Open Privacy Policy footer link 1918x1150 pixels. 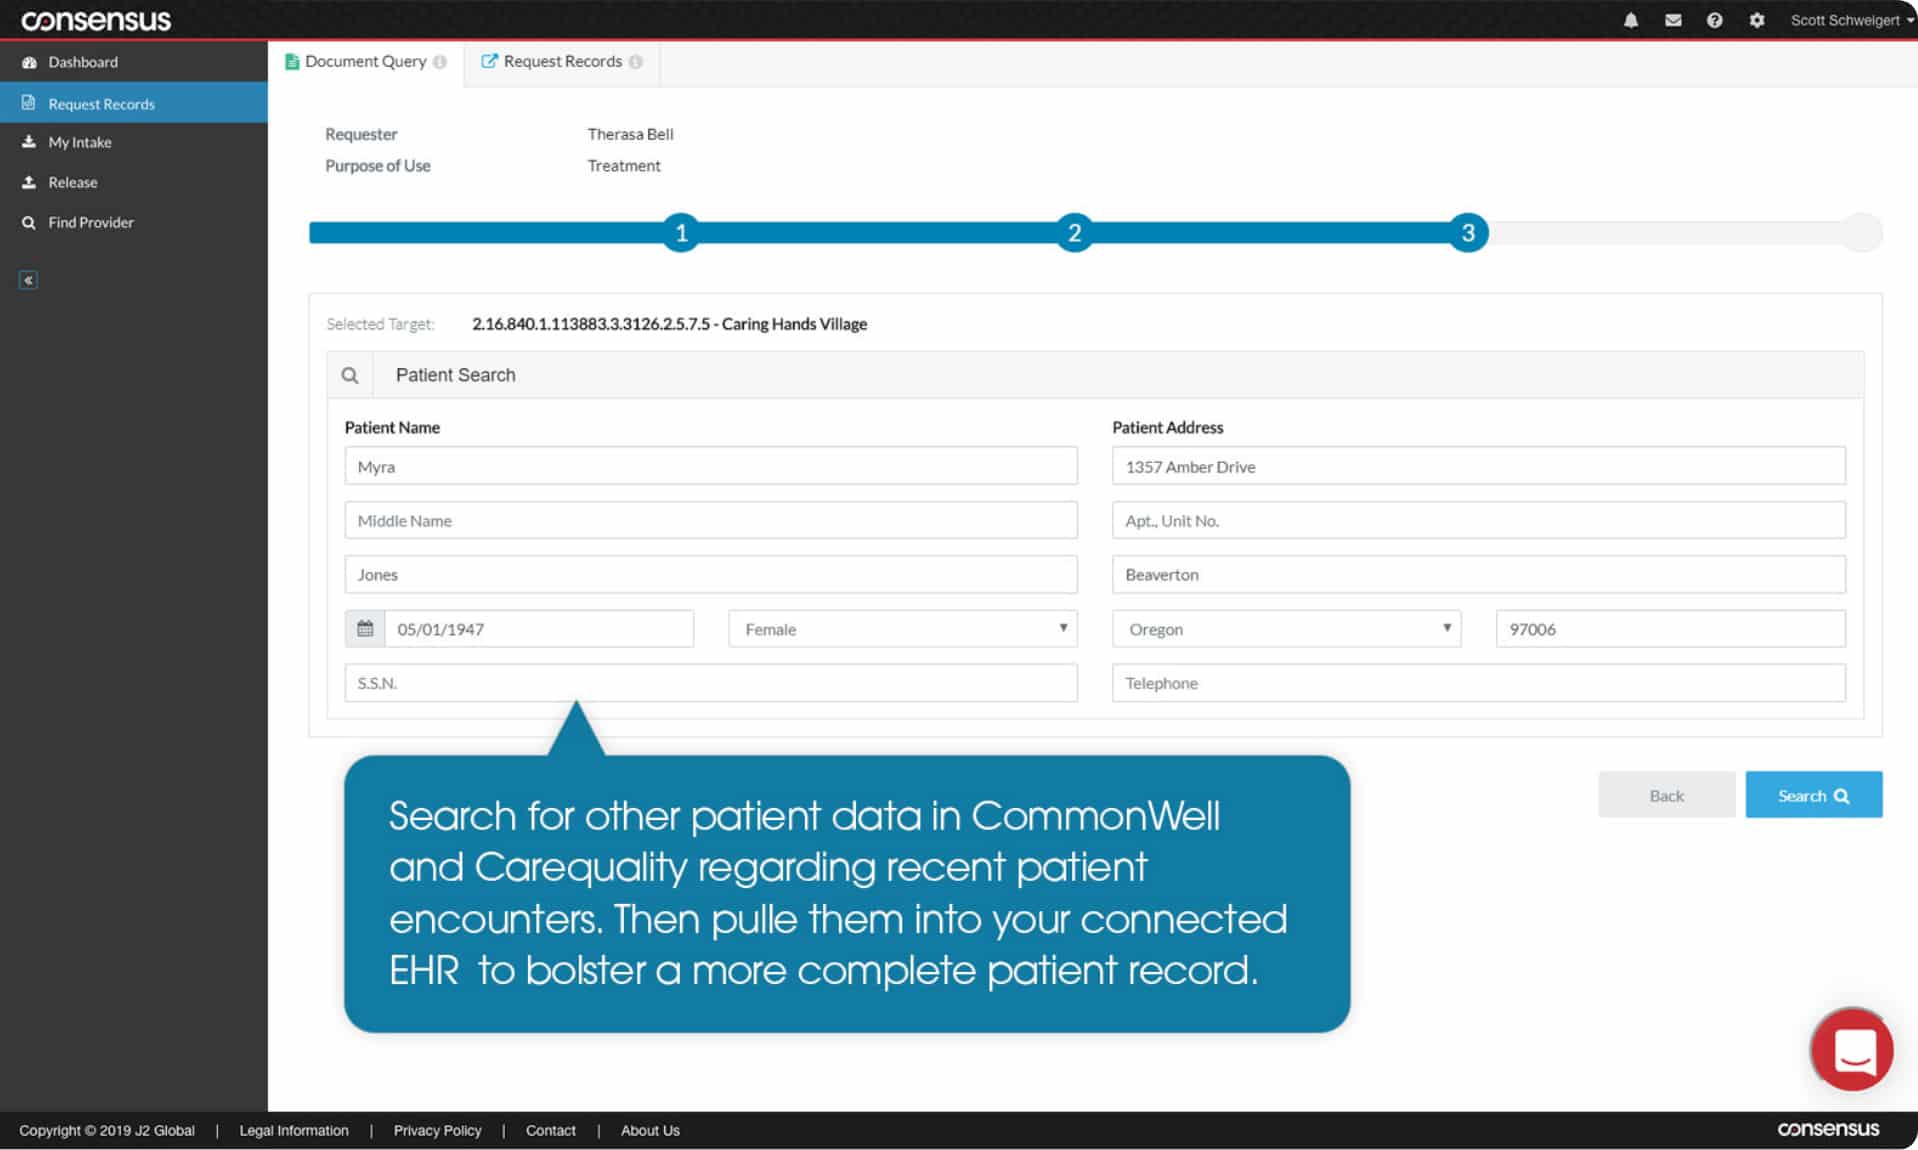pos(437,1130)
